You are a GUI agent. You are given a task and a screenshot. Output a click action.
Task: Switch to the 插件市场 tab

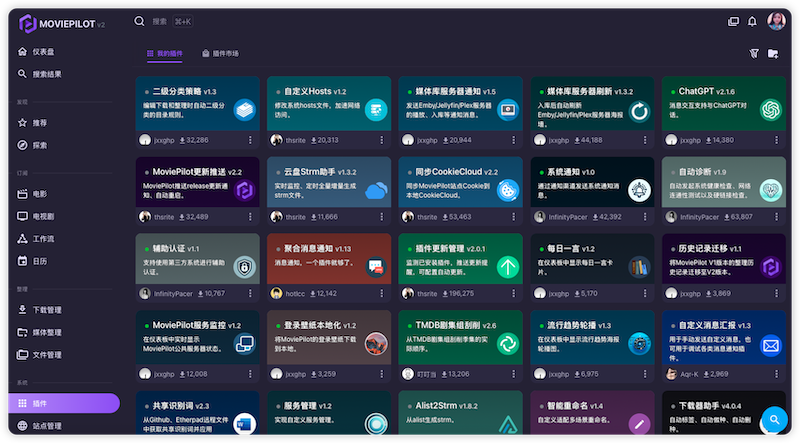point(220,54)
